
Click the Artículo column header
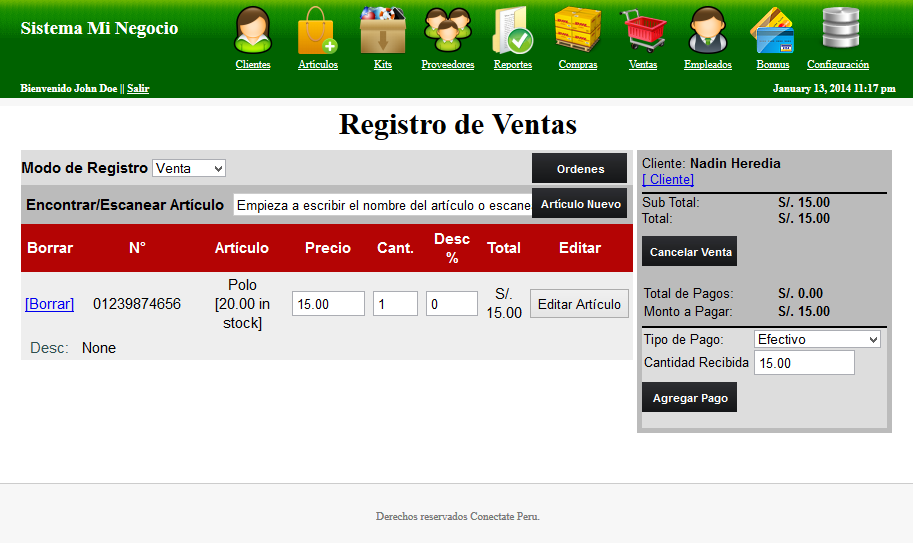[x=242, y=248]
